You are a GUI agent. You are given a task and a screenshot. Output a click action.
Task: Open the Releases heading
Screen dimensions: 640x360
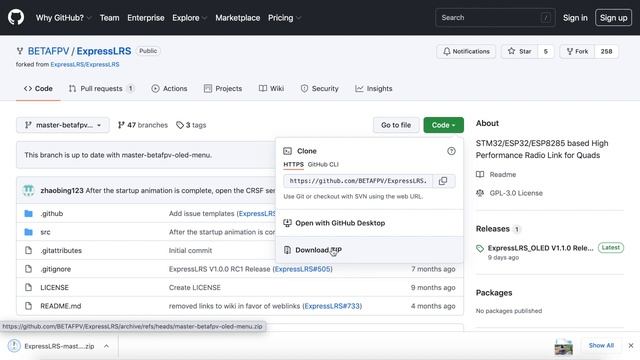[493, 229]
